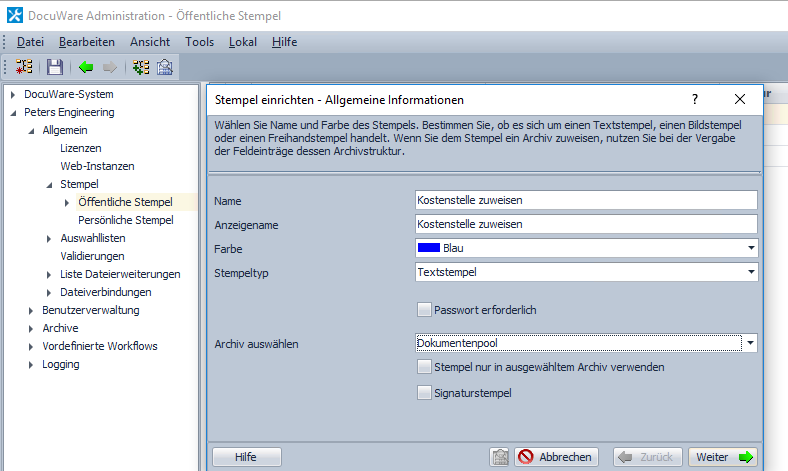This screenshot has width=788, height=471.
Task: Click the stamp icon in main toolbar
Action: coord(165,67)
